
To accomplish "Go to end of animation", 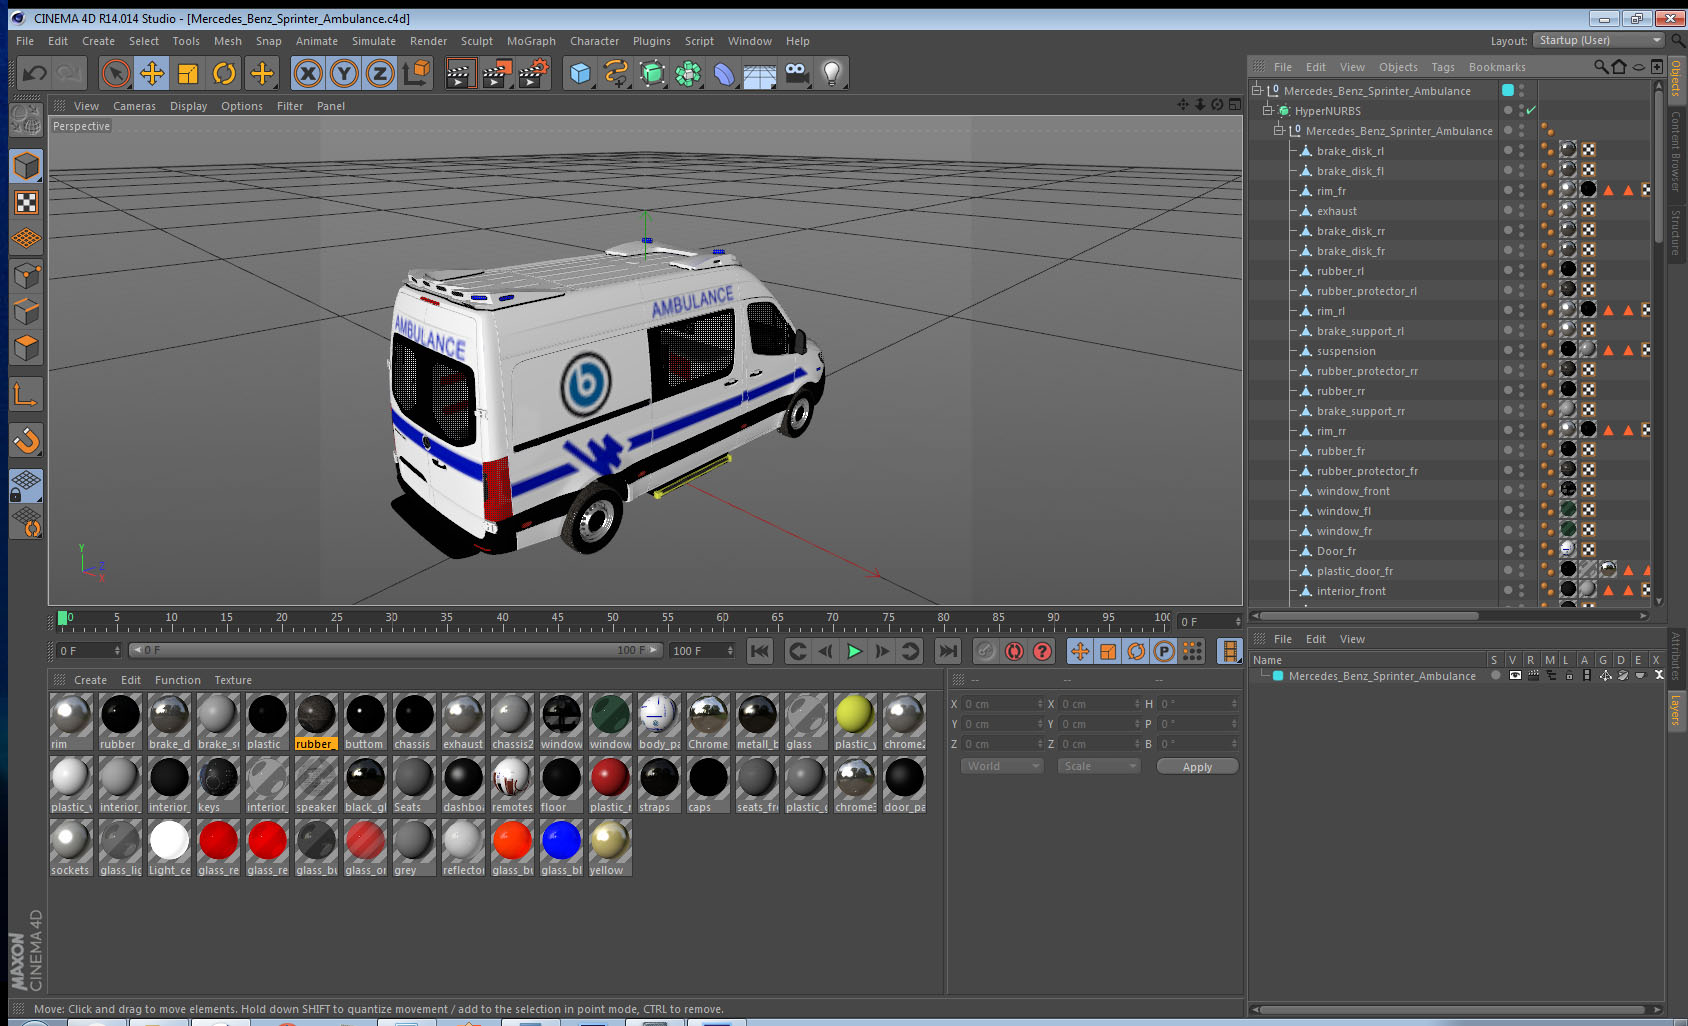I will (x=947, y=651).
